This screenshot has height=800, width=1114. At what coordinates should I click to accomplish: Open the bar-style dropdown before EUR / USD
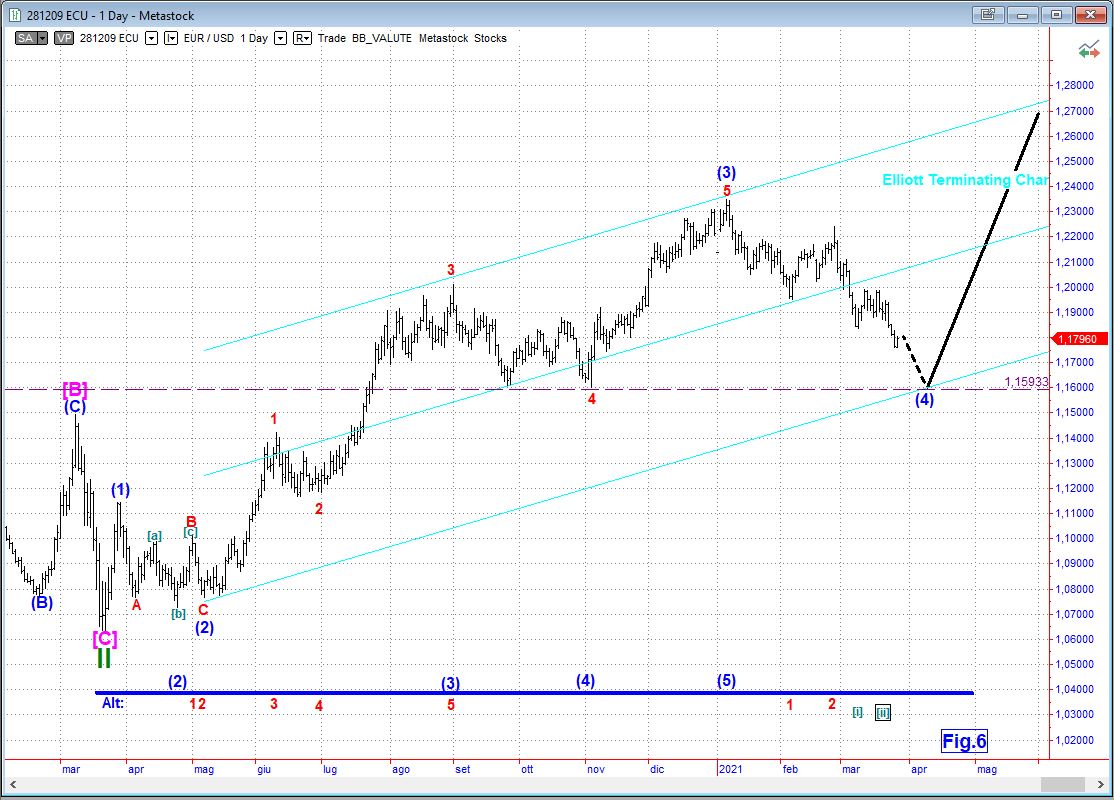click(x=171, y=38)
